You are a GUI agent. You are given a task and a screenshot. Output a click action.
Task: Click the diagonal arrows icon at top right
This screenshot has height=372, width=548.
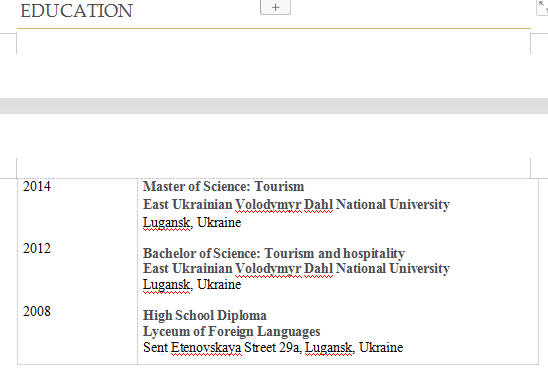[x=542, y=7]
